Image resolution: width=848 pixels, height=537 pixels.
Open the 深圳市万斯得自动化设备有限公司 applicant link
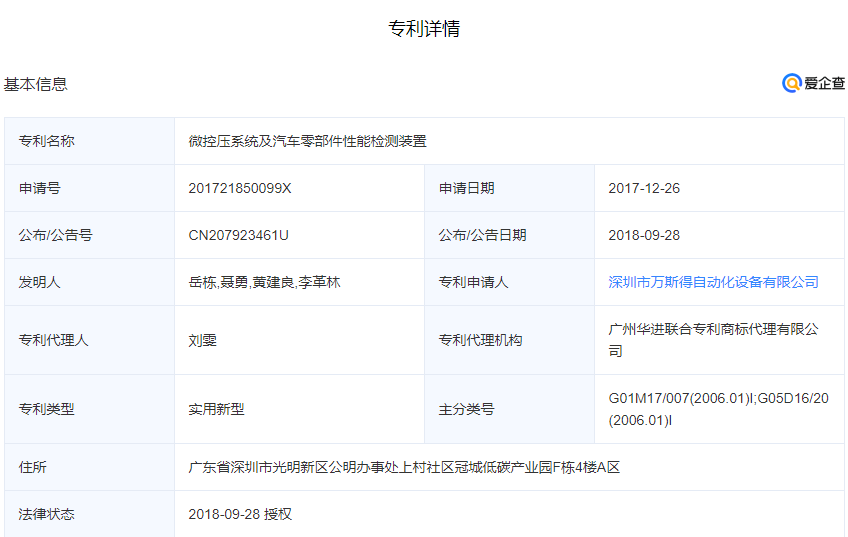[713, 282]
